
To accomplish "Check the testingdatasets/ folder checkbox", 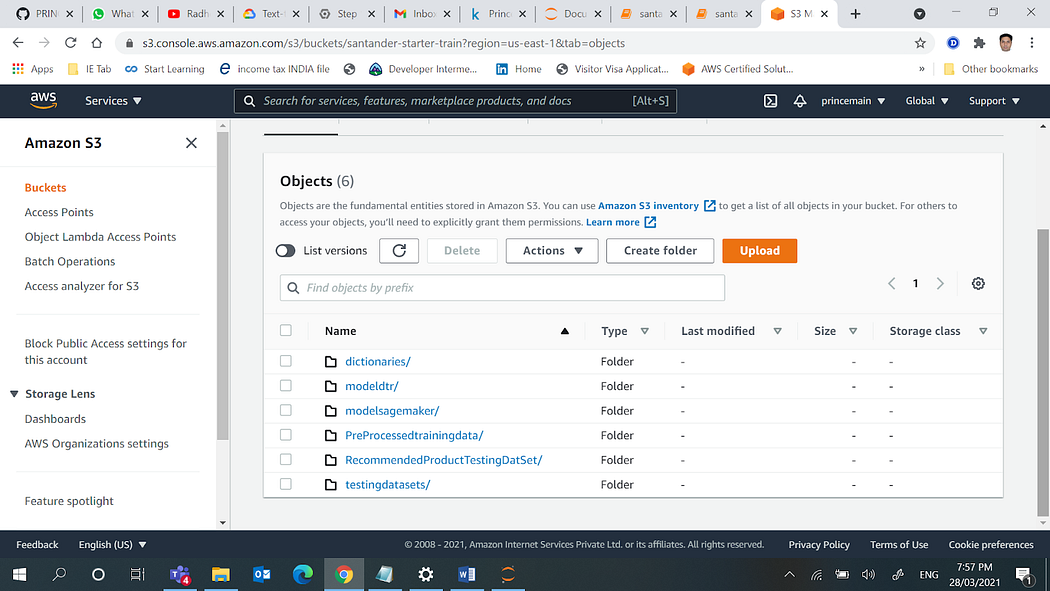I will tap(286, 484).
